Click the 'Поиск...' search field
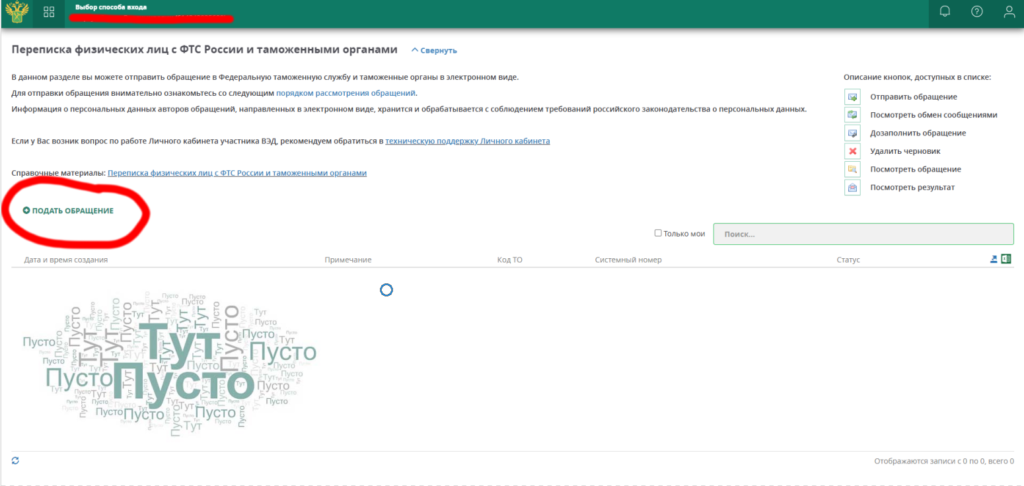This screenshot has height=486, width=1024. click(x=863, y=234)
